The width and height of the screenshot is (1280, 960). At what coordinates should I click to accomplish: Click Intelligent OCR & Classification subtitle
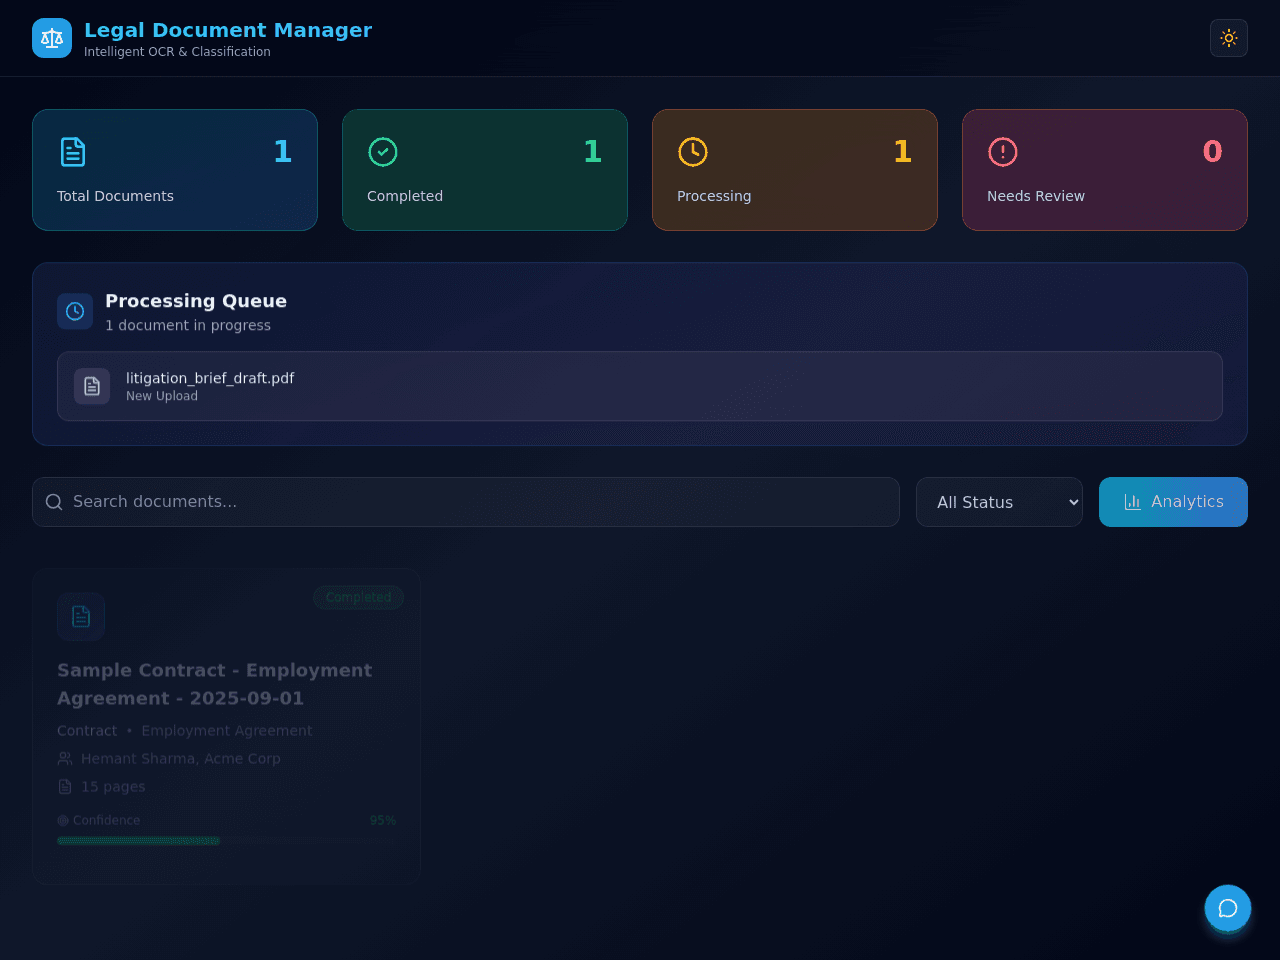(177, 52)
